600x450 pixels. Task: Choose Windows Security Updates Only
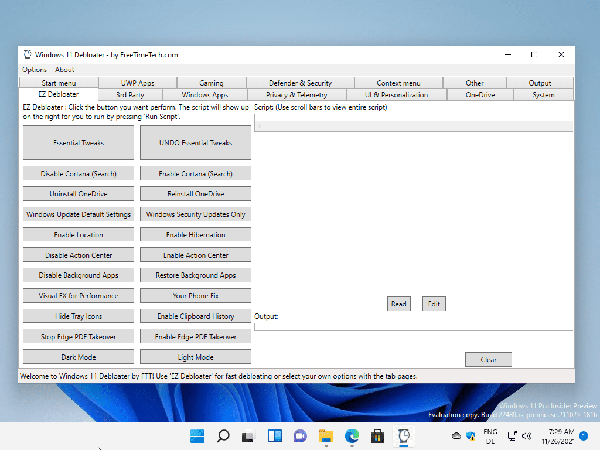click(196, 214)
